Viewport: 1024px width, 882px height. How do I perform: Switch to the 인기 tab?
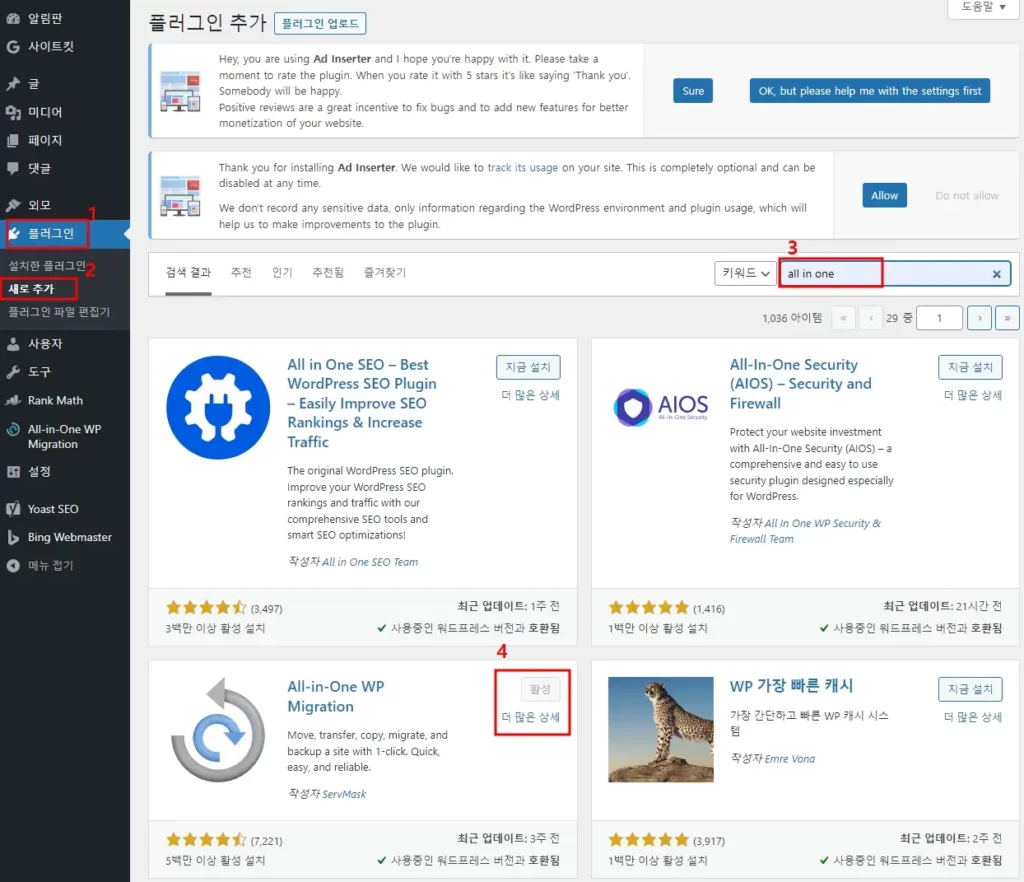pyautogui.click(x=282, y=273)
